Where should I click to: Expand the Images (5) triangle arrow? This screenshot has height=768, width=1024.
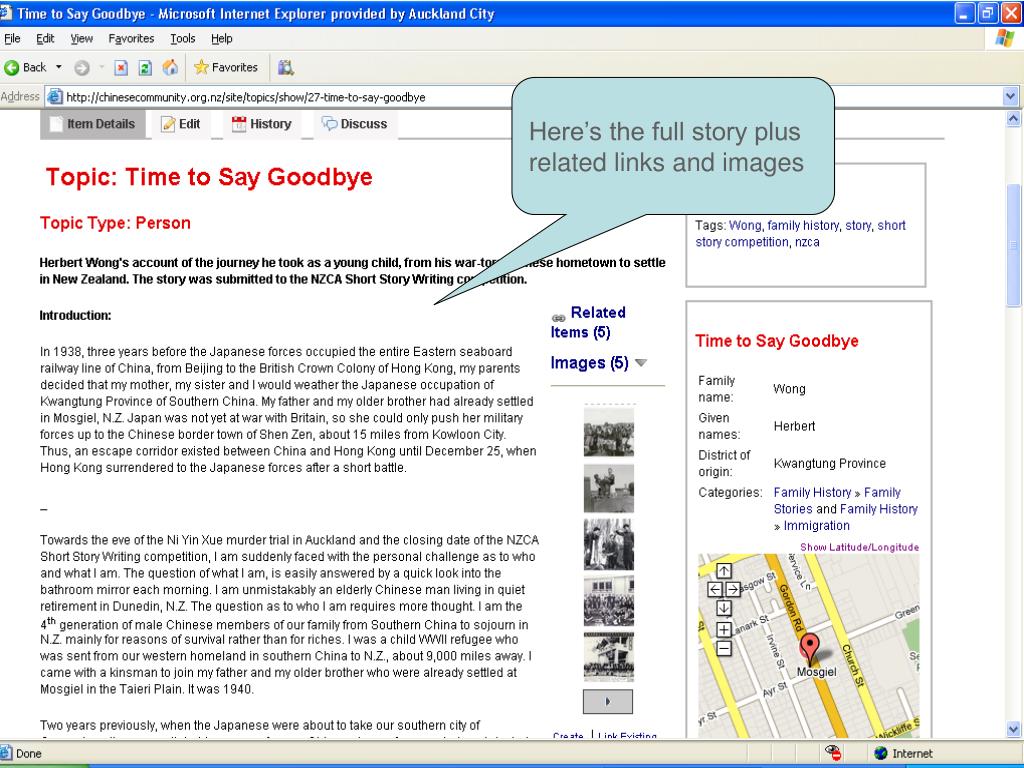tap(641, 363)
